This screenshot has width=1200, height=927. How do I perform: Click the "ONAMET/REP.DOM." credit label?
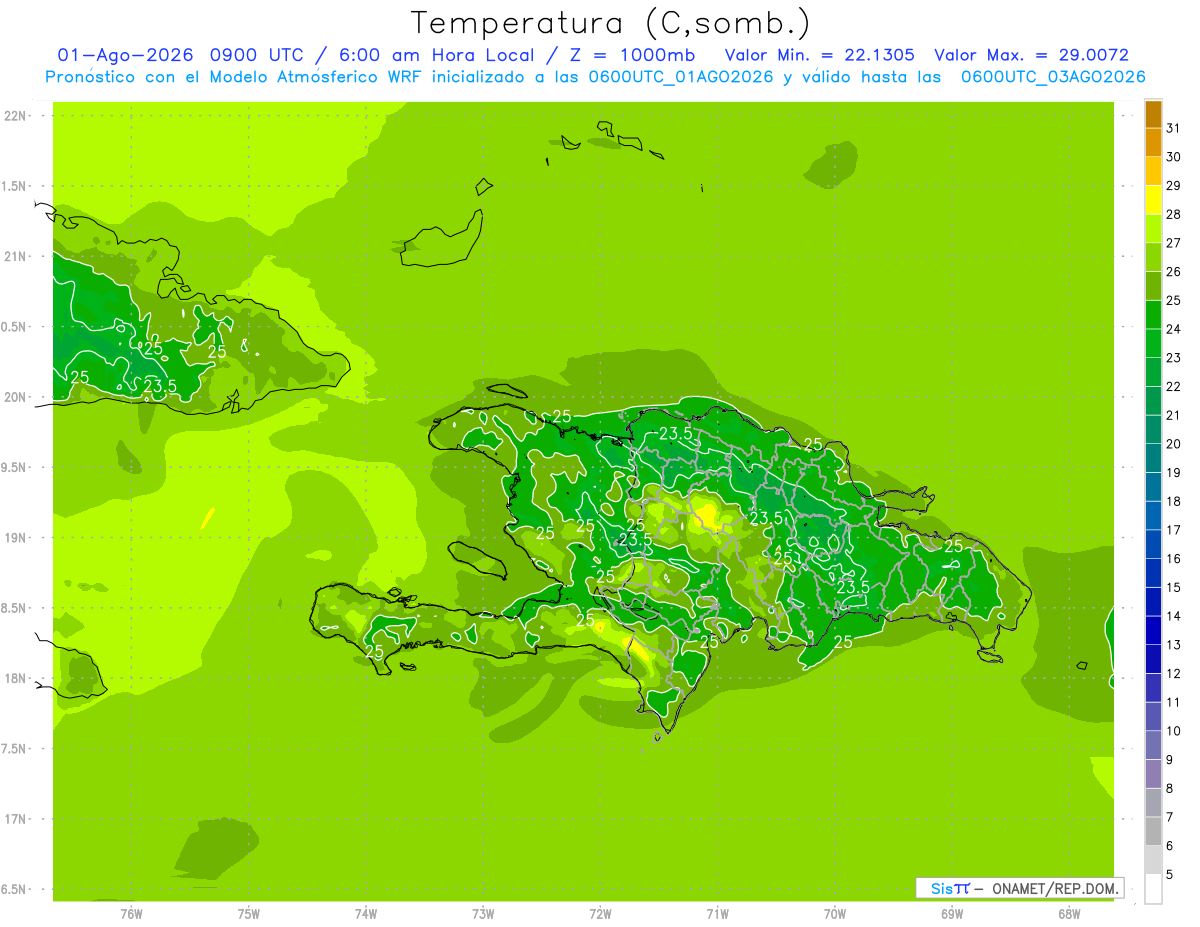pyautogui.click(x=1056, y=888)
